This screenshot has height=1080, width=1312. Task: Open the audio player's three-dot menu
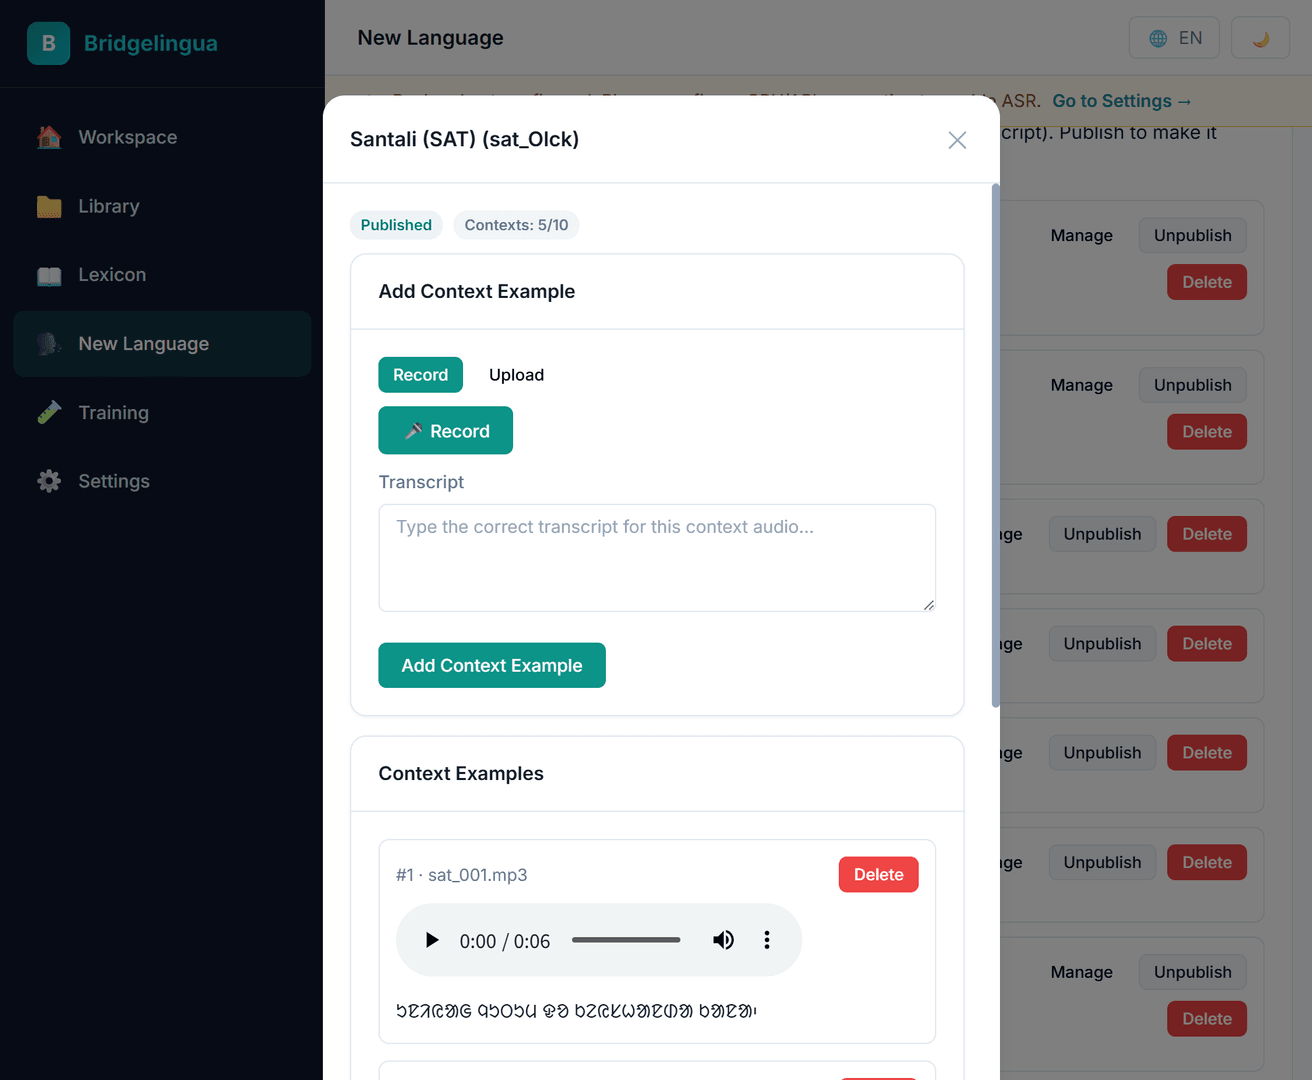point(767,940)
